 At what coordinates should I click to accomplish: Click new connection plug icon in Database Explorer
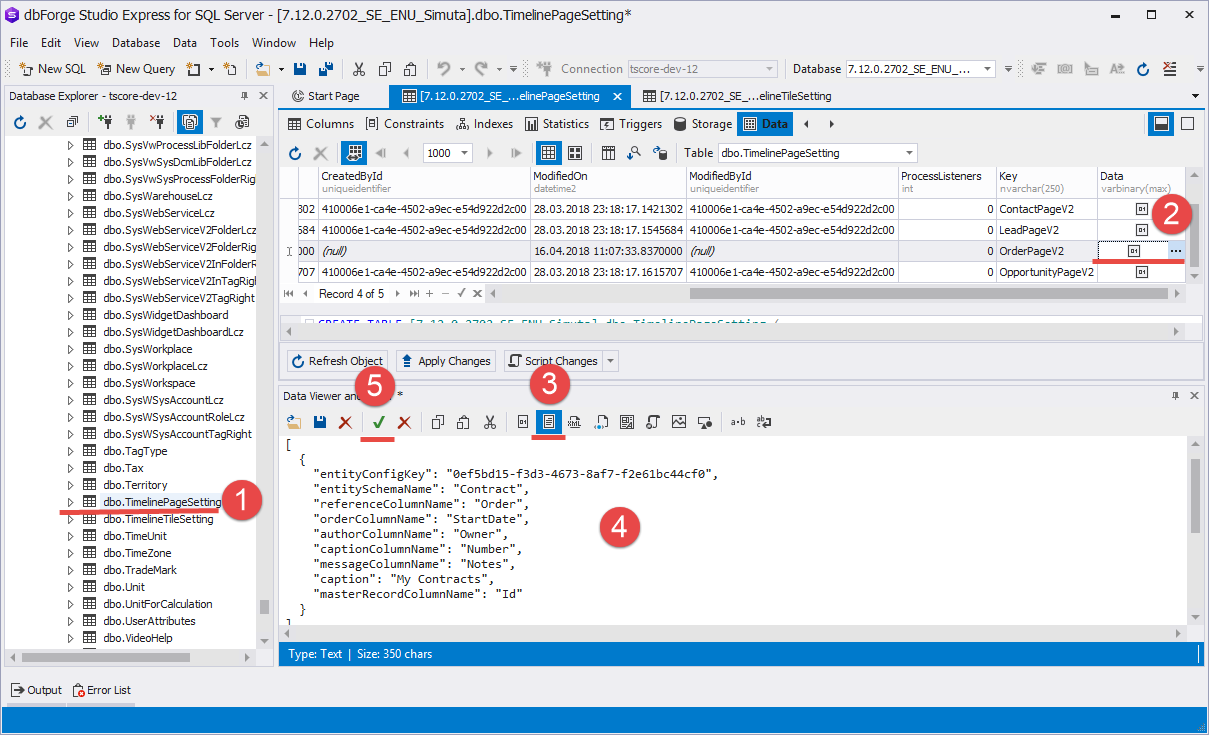pos(105,122)
